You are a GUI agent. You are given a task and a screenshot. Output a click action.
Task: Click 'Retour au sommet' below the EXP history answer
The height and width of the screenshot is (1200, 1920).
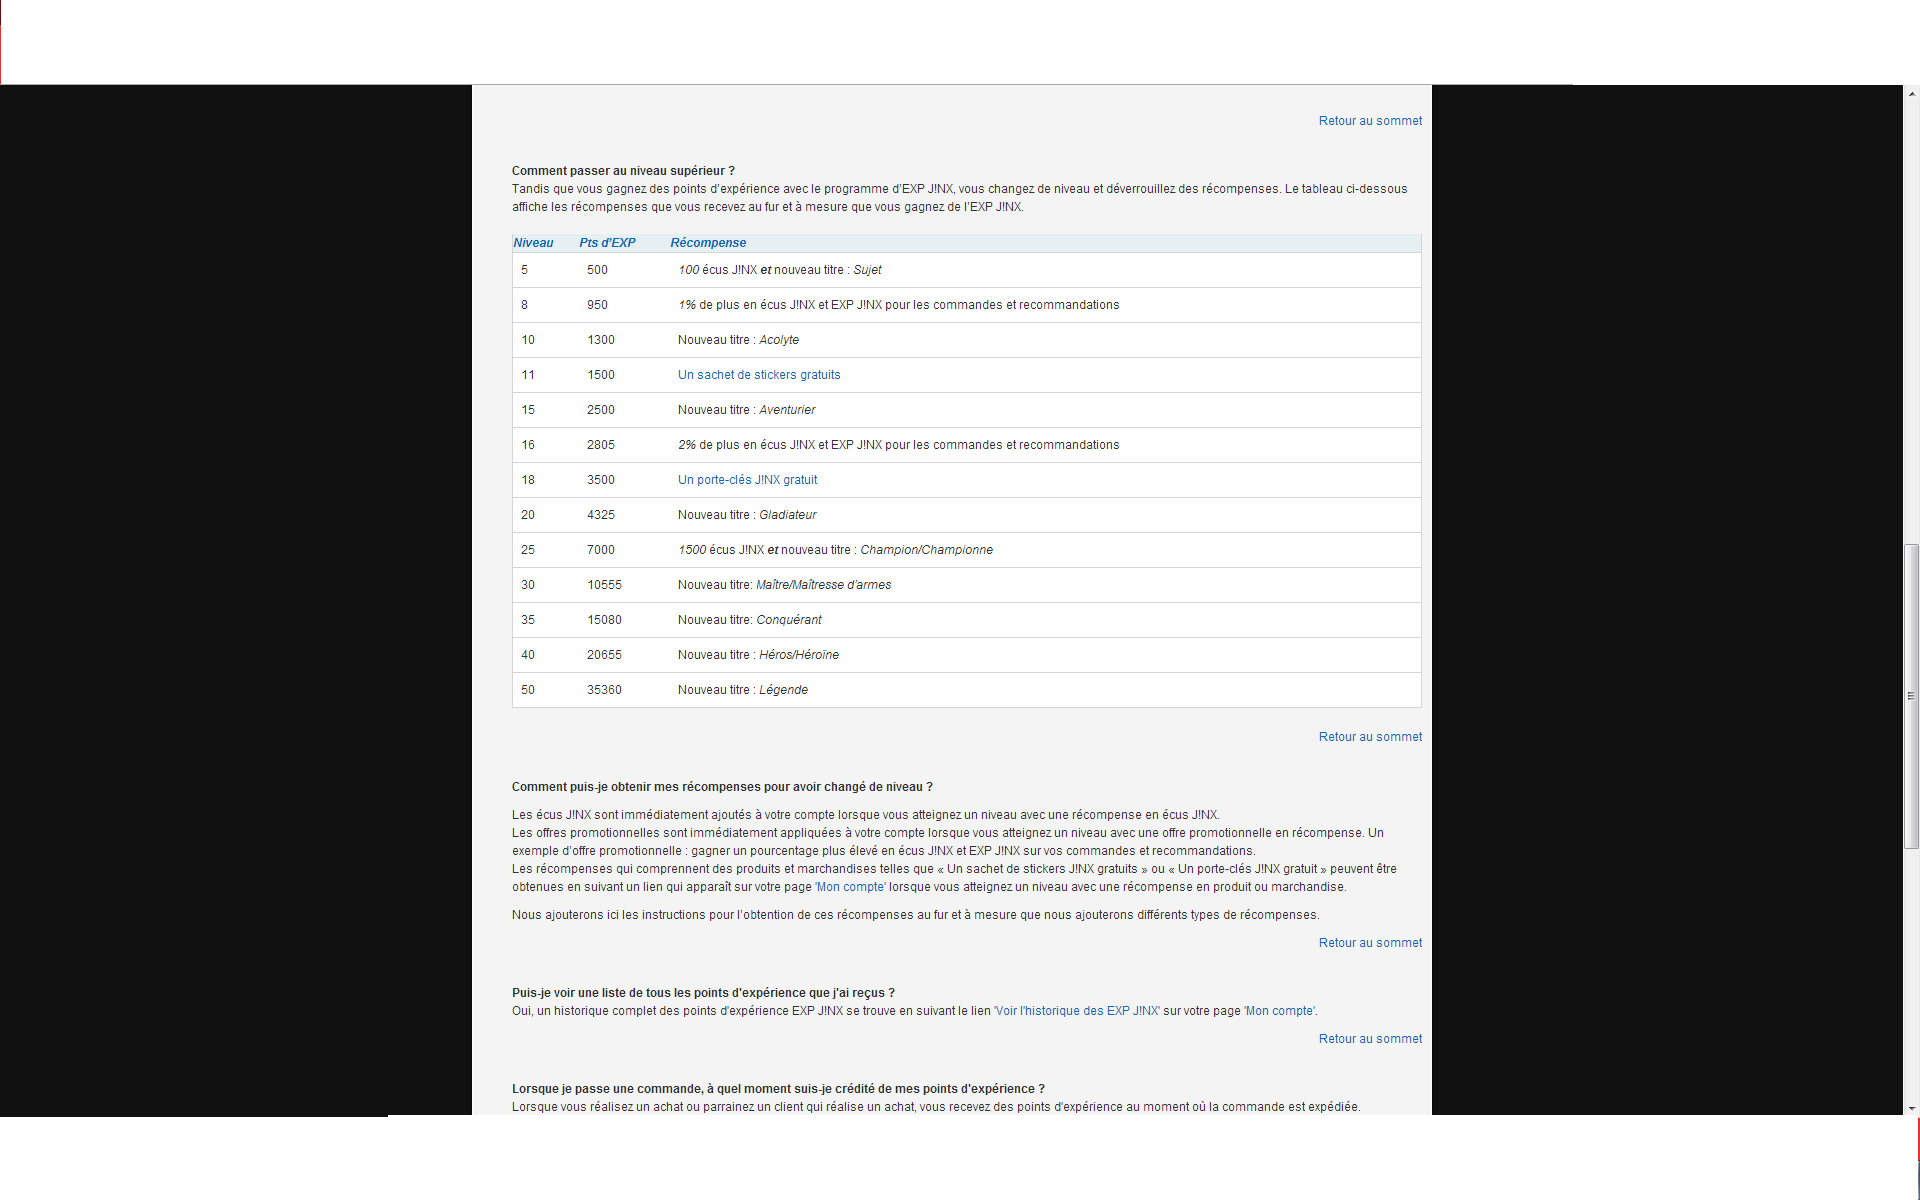1369,1039
